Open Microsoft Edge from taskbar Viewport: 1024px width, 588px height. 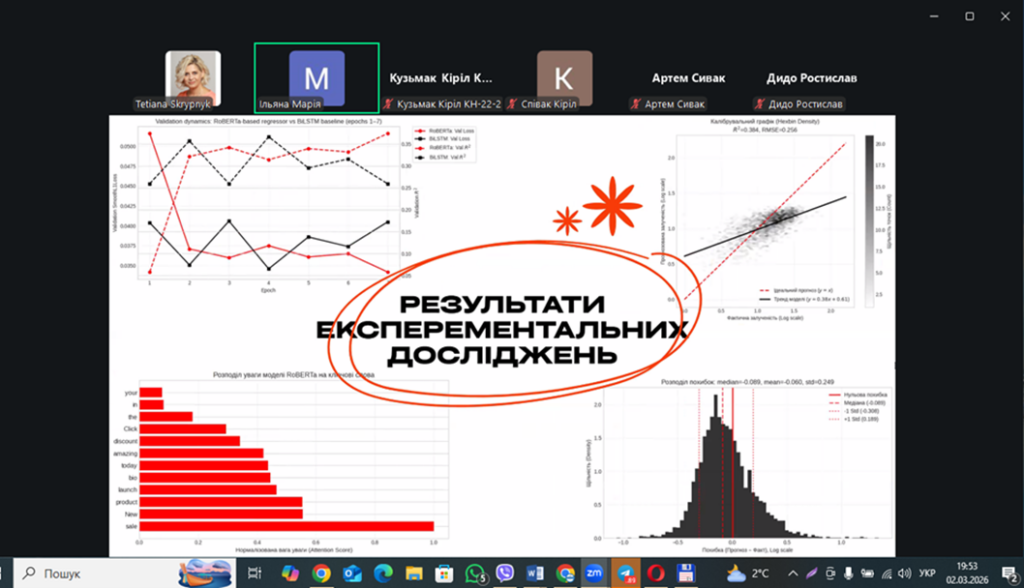pyautogui.click(x=383, y=573)
